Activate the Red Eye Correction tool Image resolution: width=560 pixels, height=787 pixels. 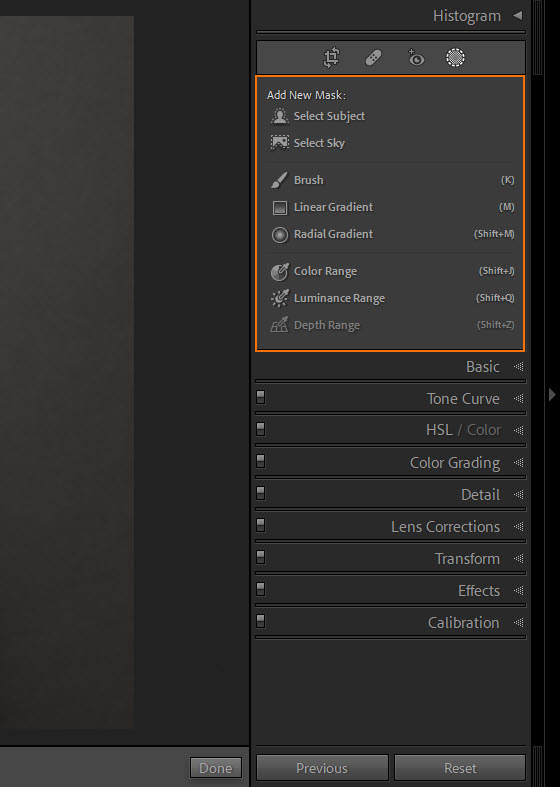click(415, 58)
